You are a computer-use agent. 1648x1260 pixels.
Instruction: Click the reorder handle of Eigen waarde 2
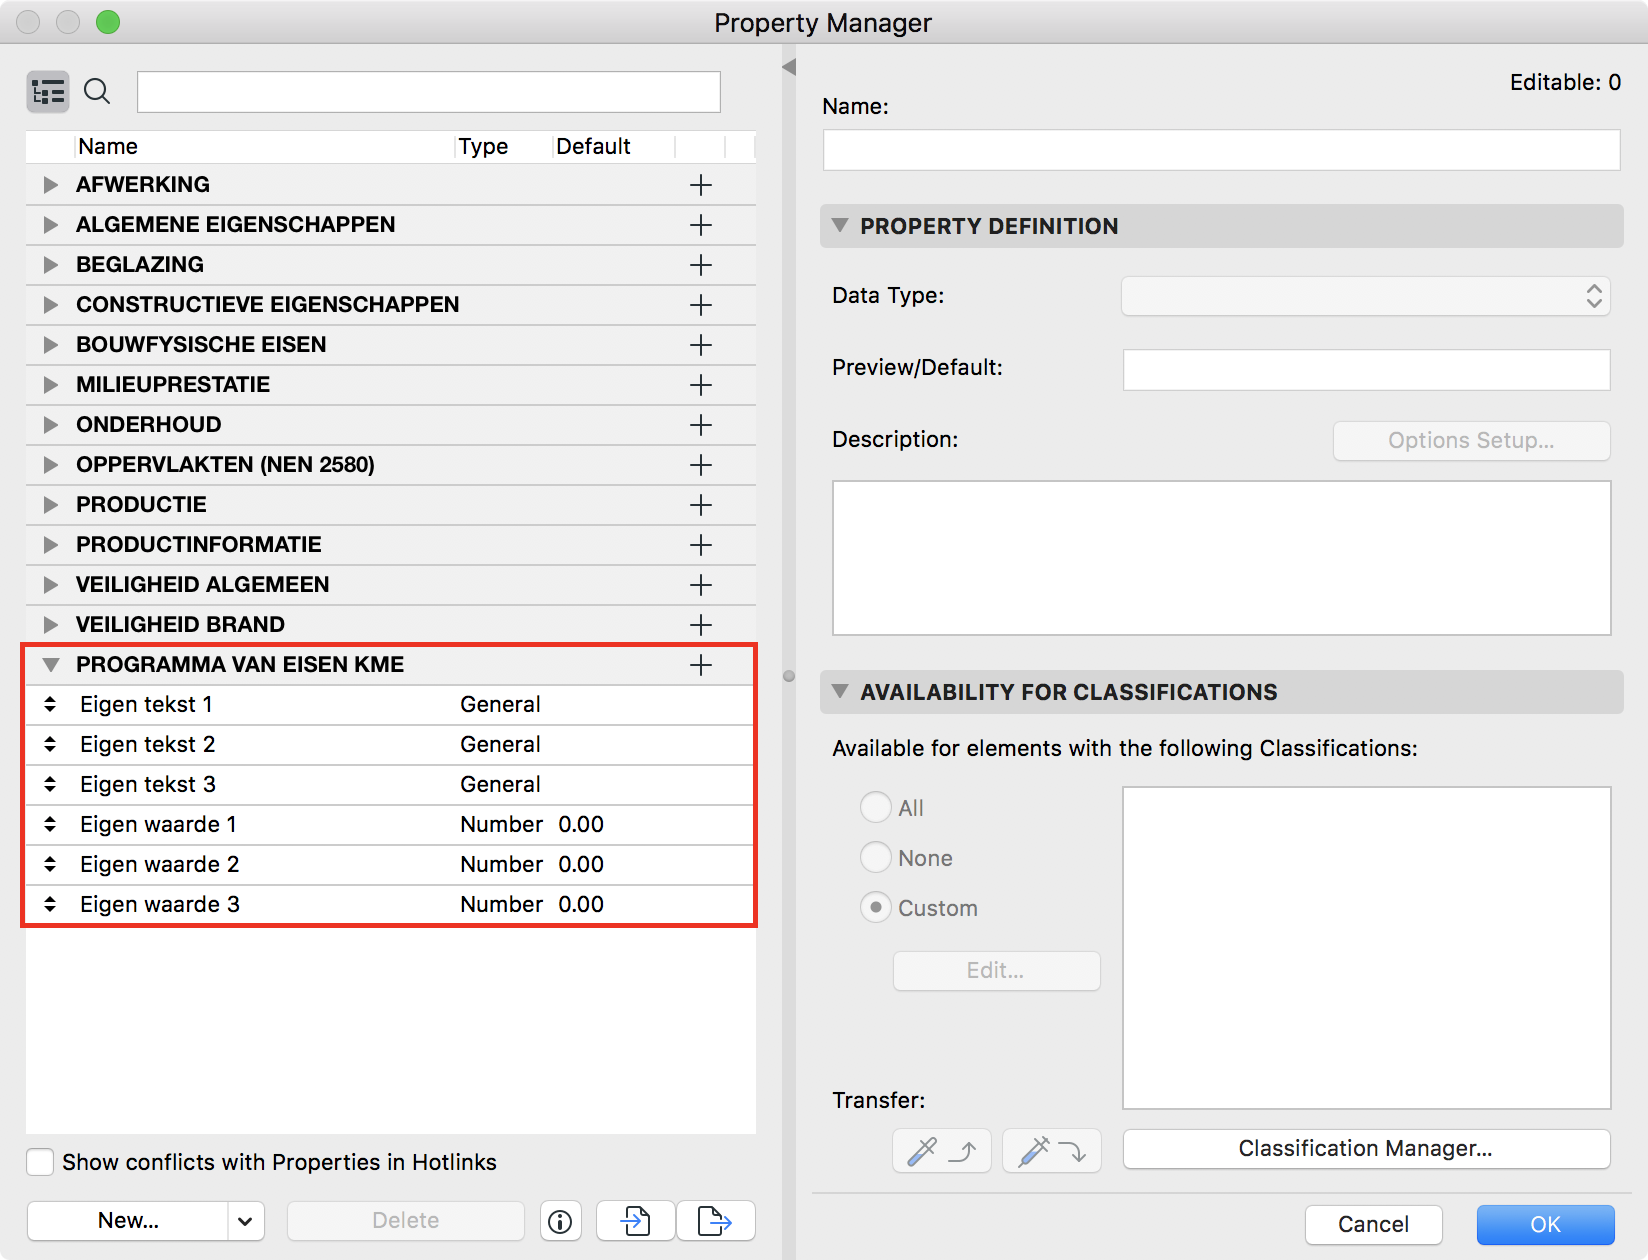[x=50, y=865]
